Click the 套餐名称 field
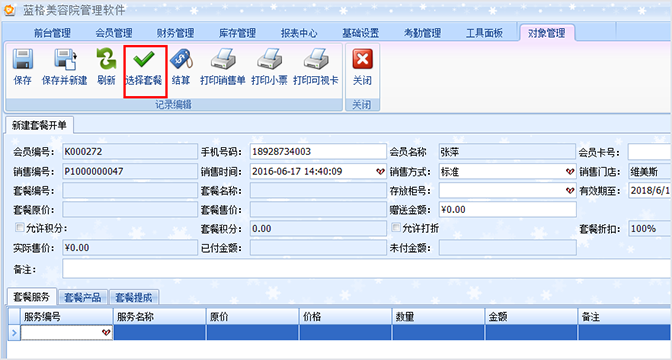The image size is (672, 360). click(318, 190)
